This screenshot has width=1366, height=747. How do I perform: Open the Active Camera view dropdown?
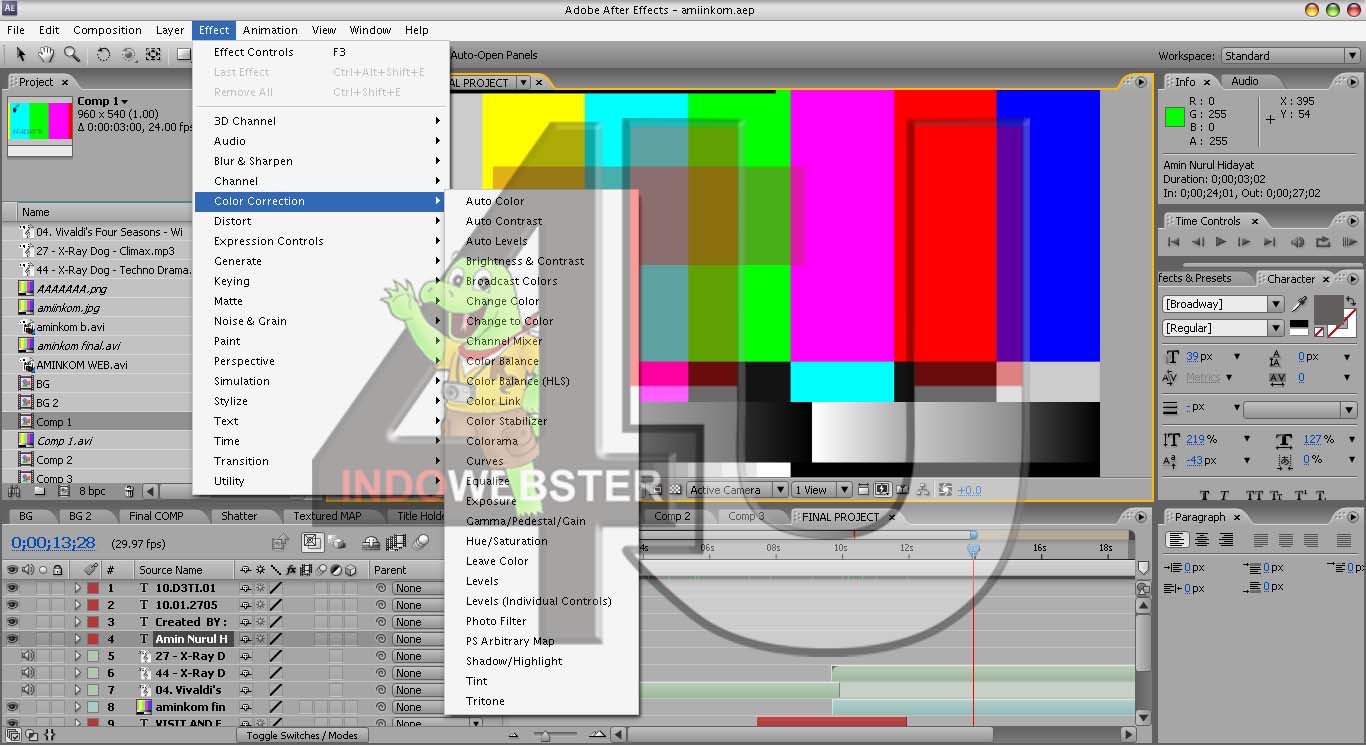click(x=737, y=490)
